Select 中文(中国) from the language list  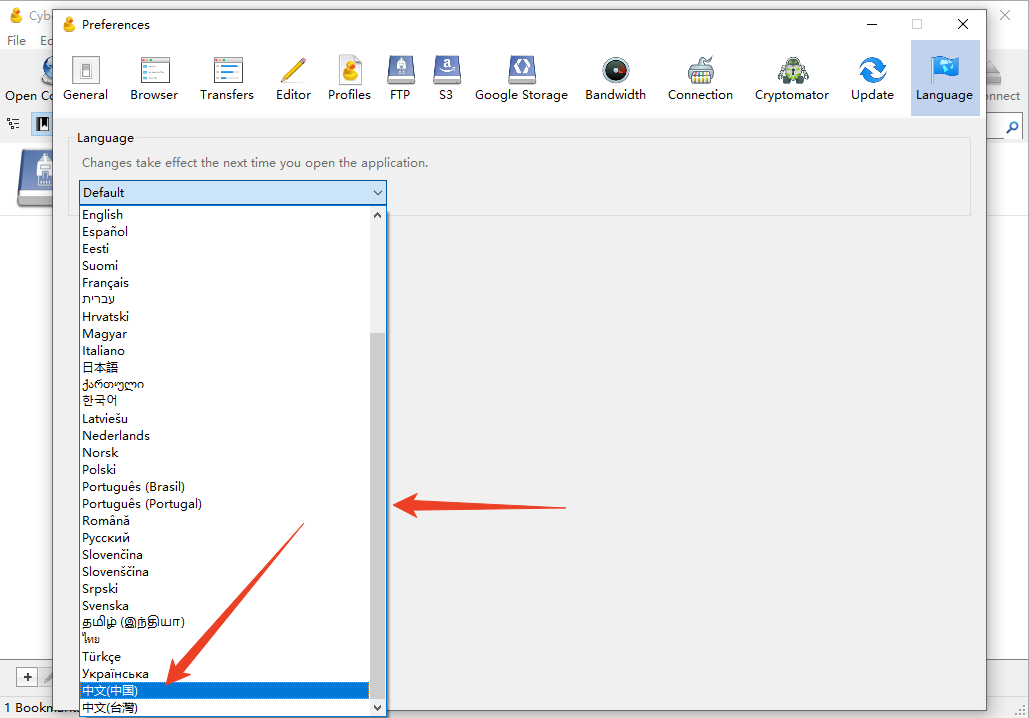[224, 690]
